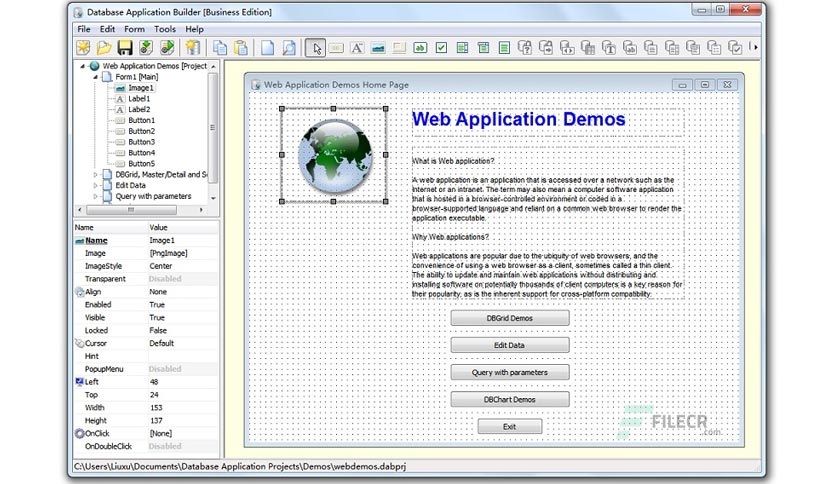
Task: Click the Width value '153'
Action: [x=156, y=408]
